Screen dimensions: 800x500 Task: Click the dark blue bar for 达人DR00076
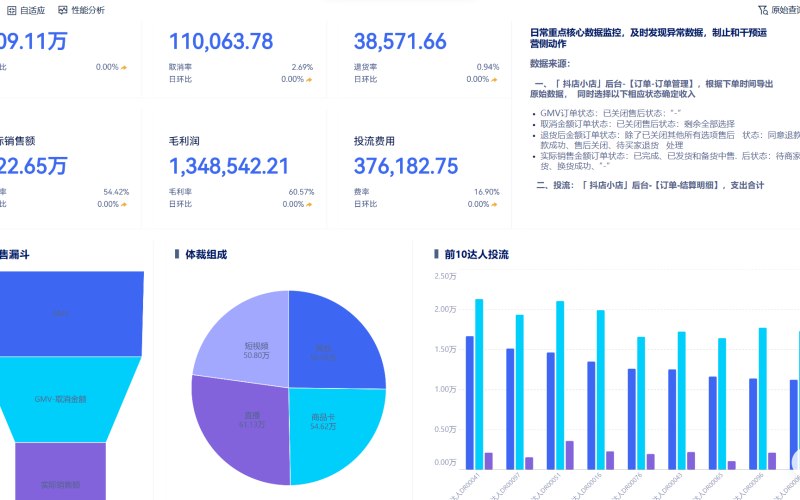[632, 419]
